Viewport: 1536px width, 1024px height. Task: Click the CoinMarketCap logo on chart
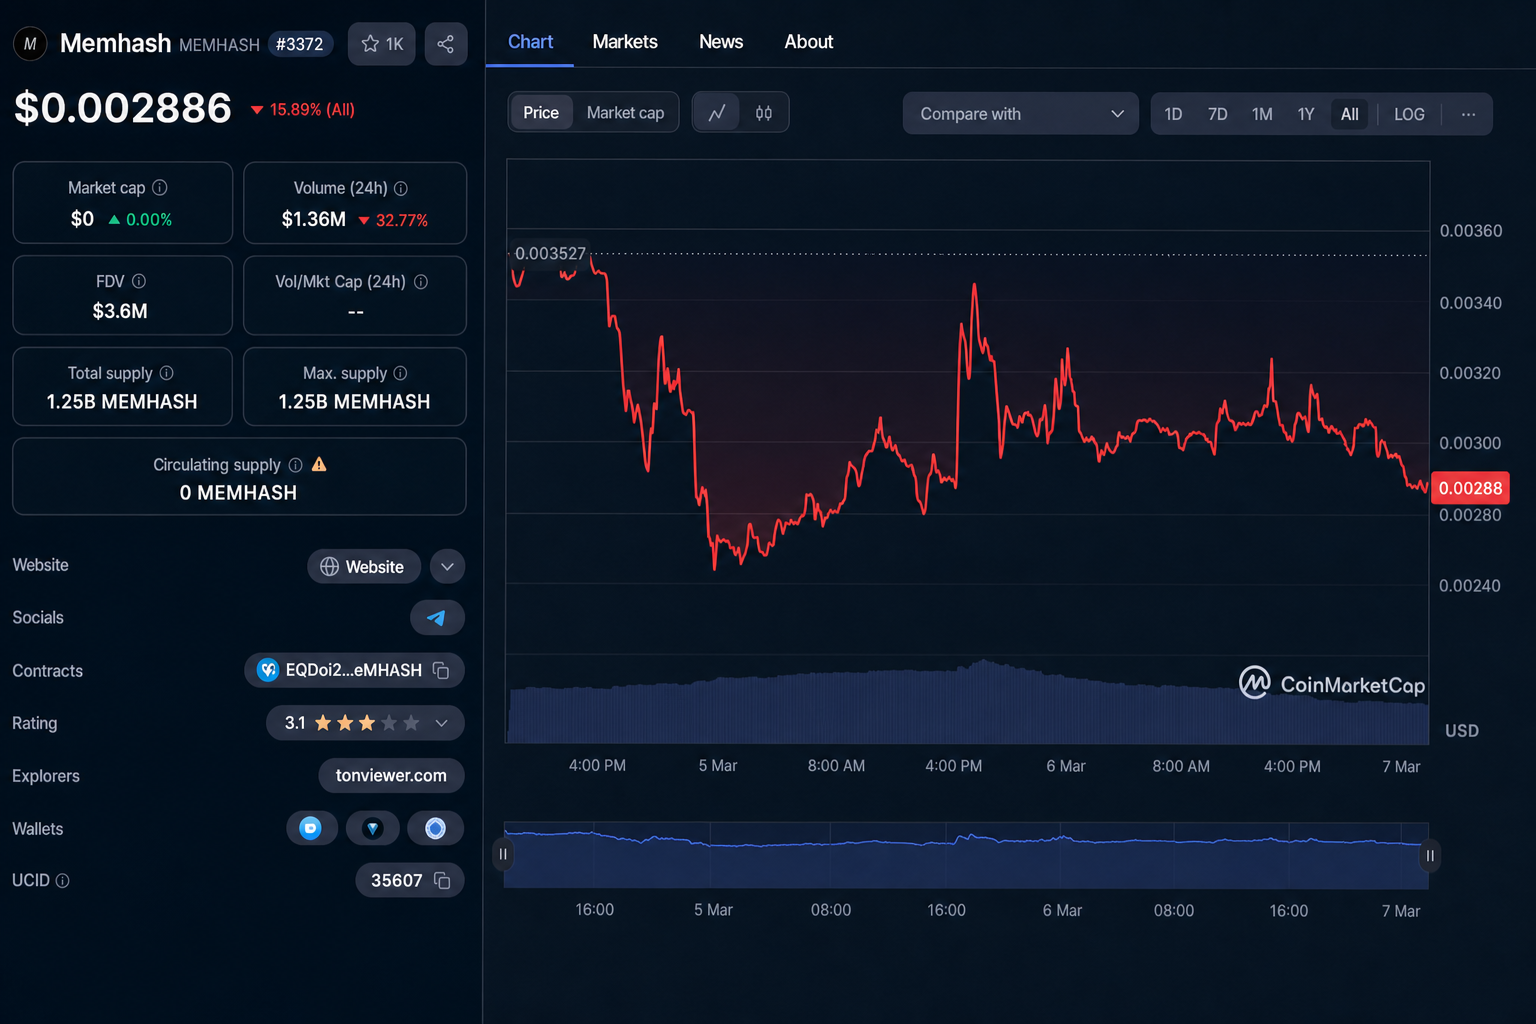click(x=1332, y=684)
